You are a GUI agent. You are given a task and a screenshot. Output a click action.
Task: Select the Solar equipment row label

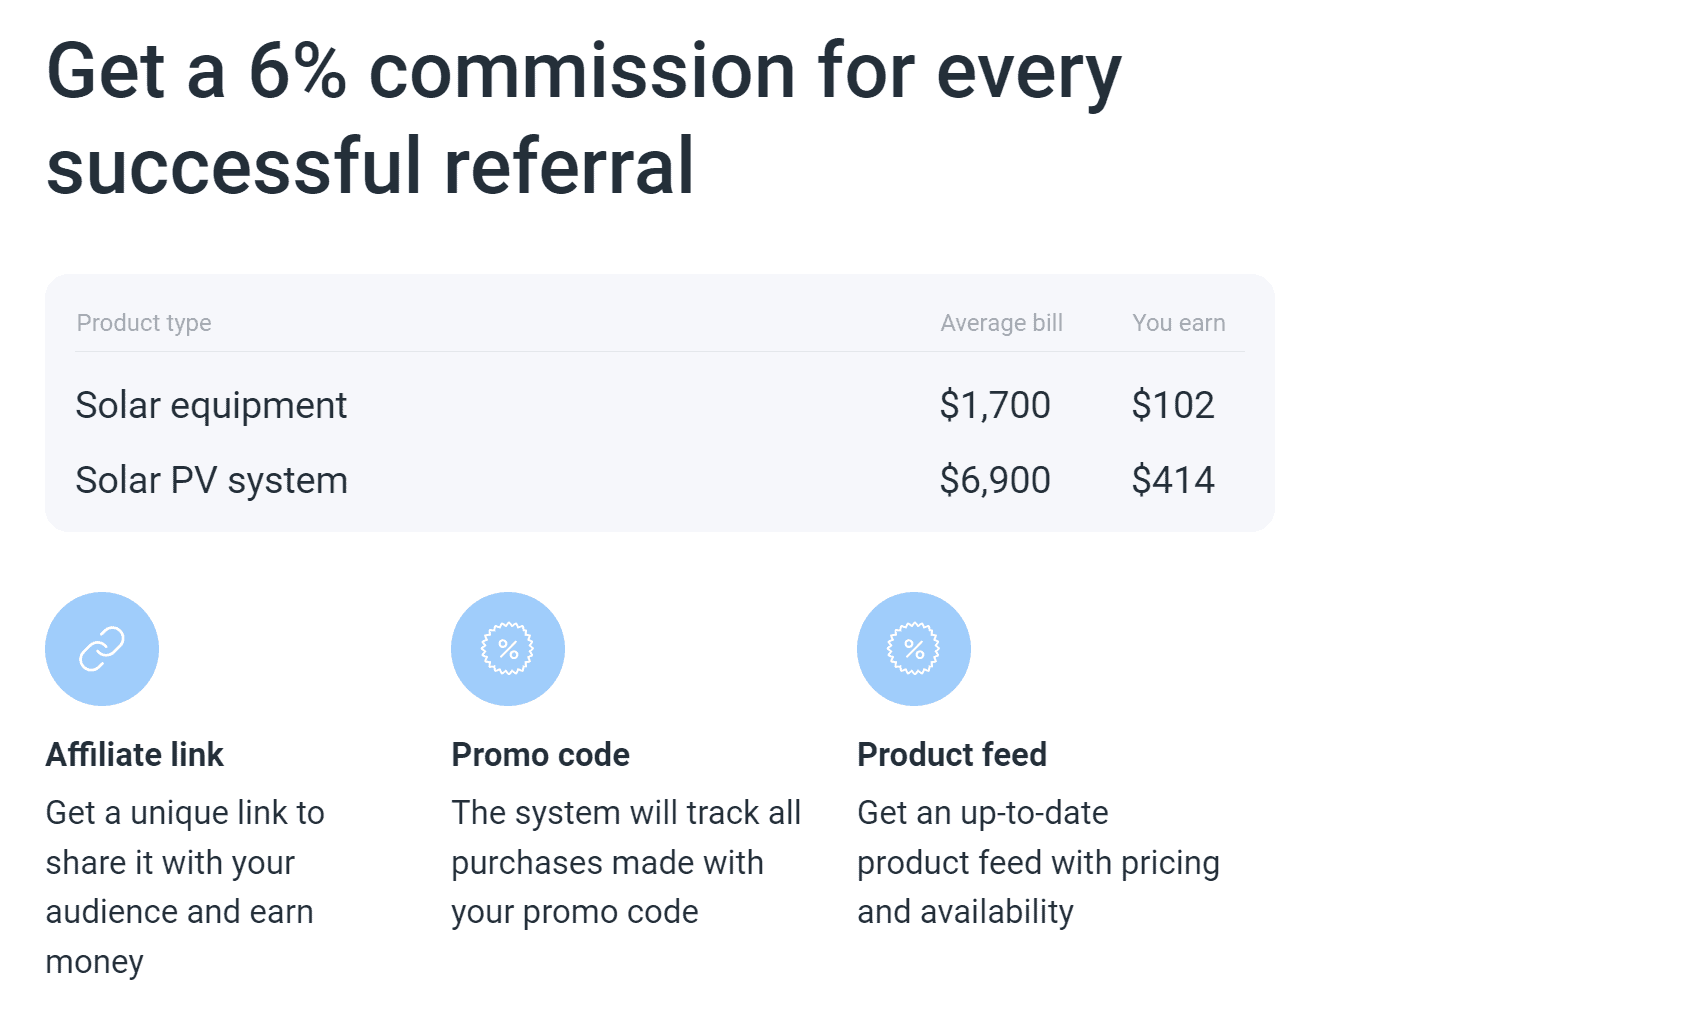point(211,405)
